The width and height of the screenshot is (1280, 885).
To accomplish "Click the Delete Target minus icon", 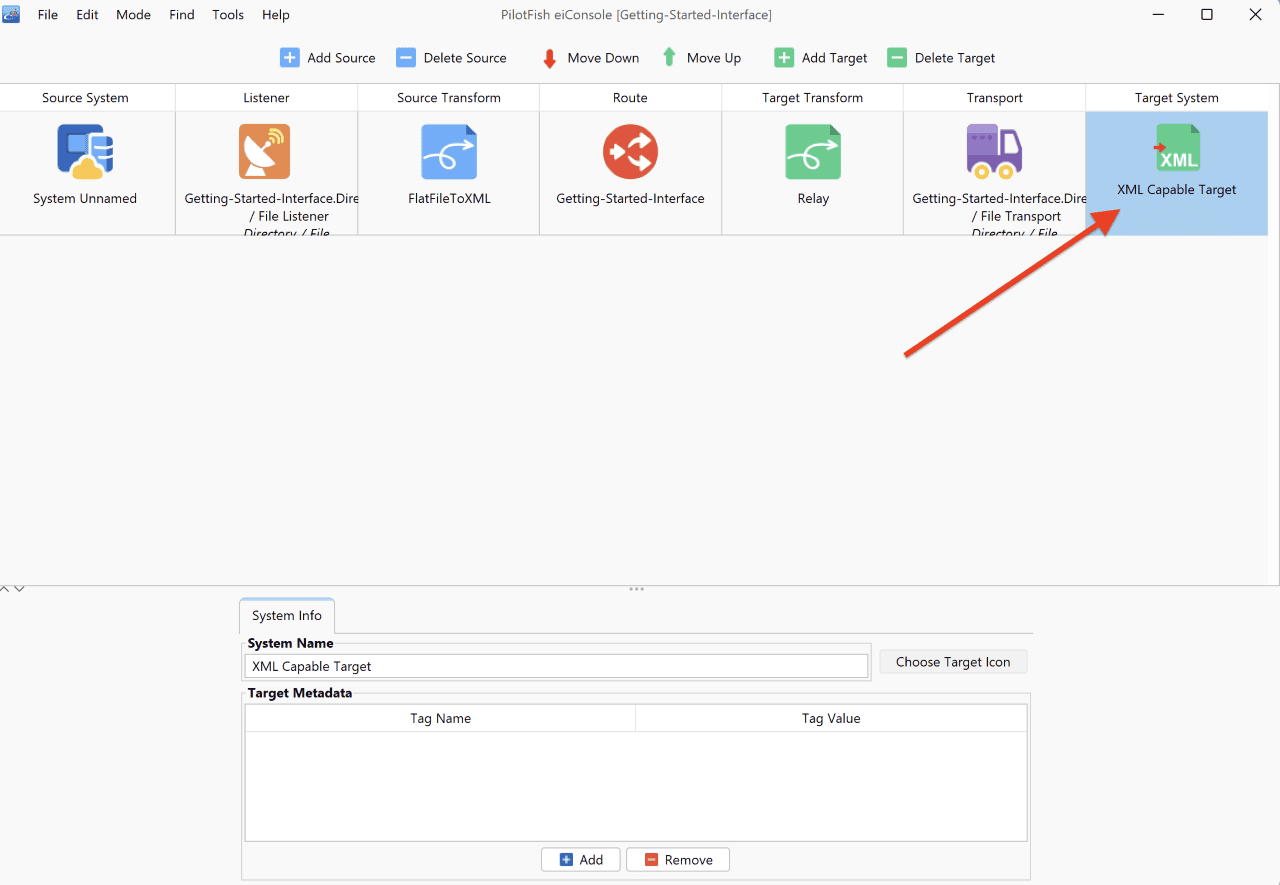I will pyautogui.click(x=897, y=58).
